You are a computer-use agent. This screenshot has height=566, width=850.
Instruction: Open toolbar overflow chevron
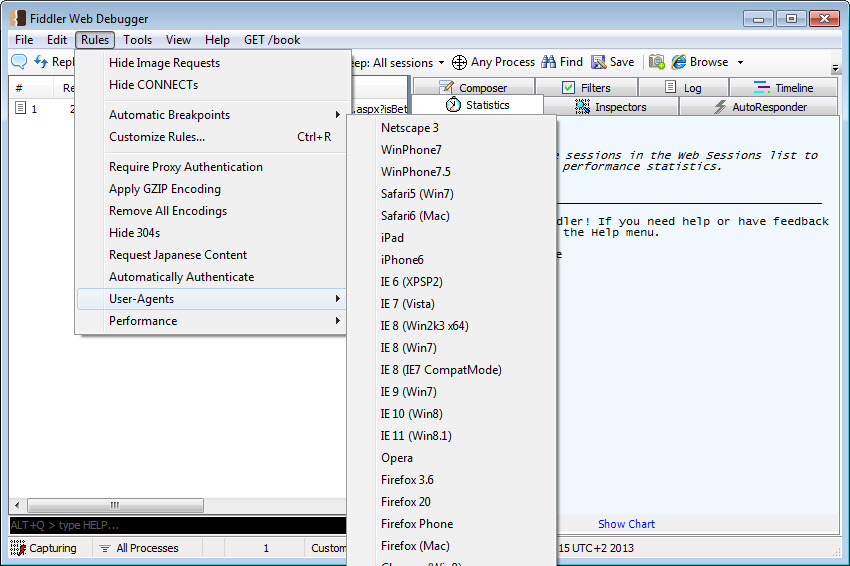[x=835, y=68]
